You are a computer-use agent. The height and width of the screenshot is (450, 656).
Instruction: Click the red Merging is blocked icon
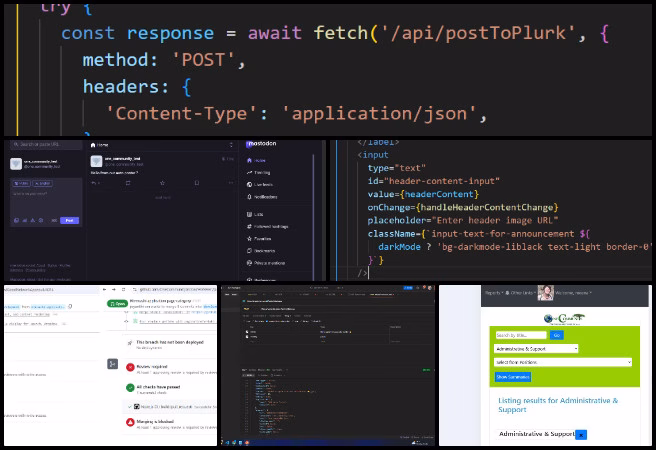pos(130,422)
